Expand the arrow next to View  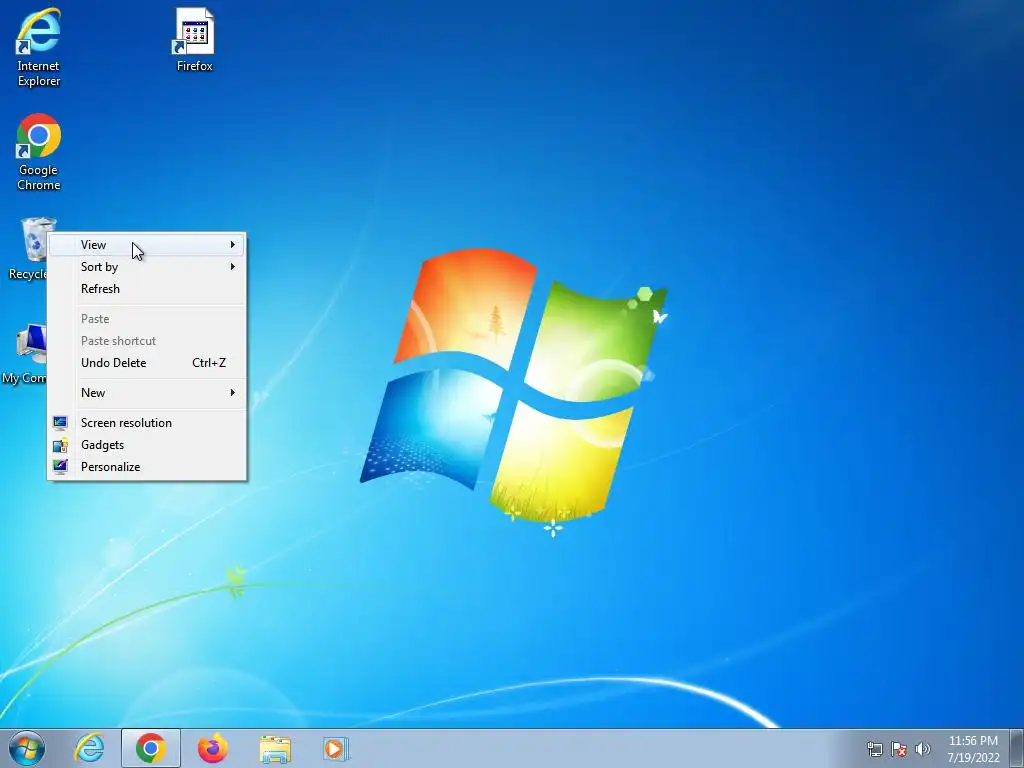tap(232, 245)
